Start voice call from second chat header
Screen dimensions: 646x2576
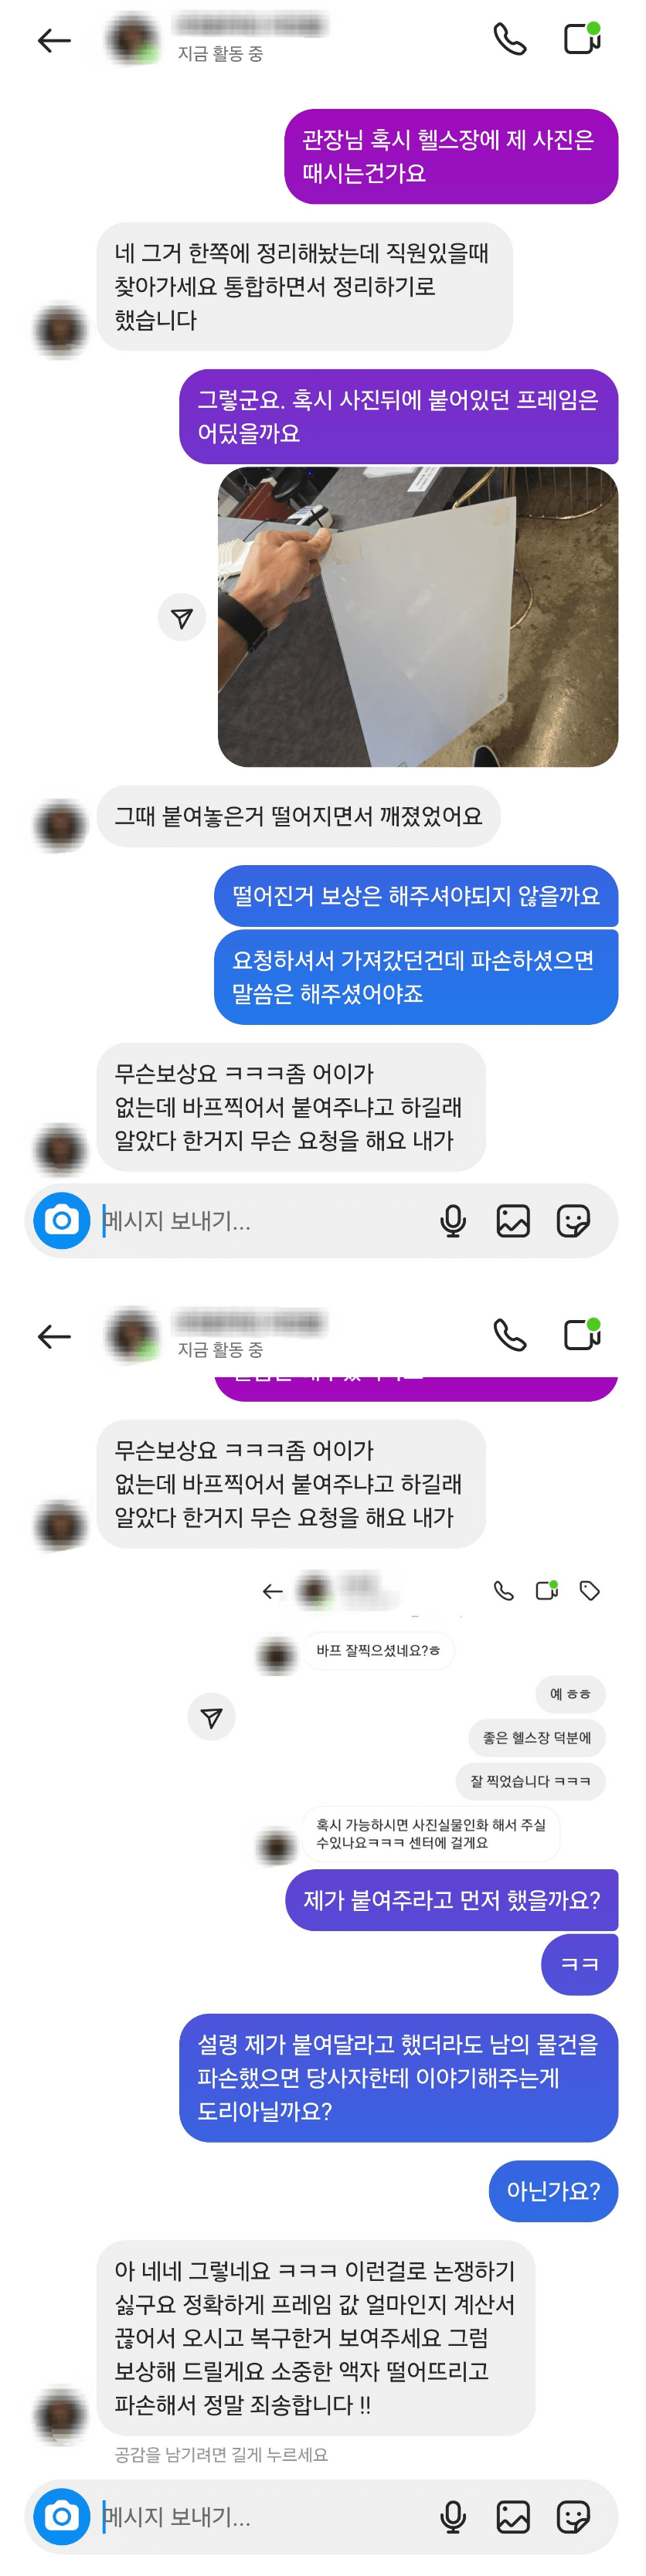510,1335
